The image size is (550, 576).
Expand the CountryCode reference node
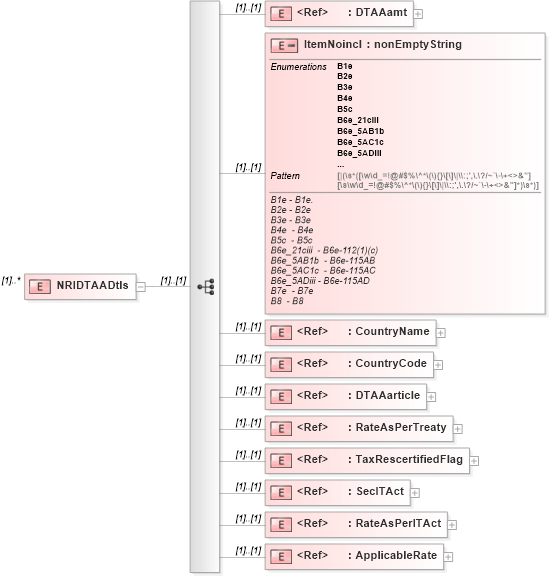tap(438, 365)
